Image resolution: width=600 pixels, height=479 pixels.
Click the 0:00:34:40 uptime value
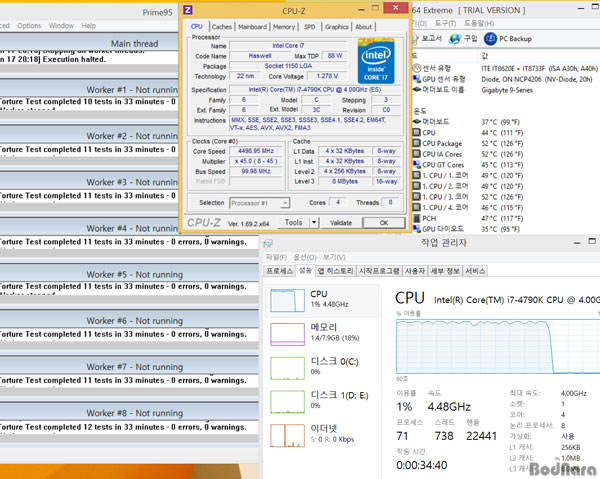[x=422, y=465]
